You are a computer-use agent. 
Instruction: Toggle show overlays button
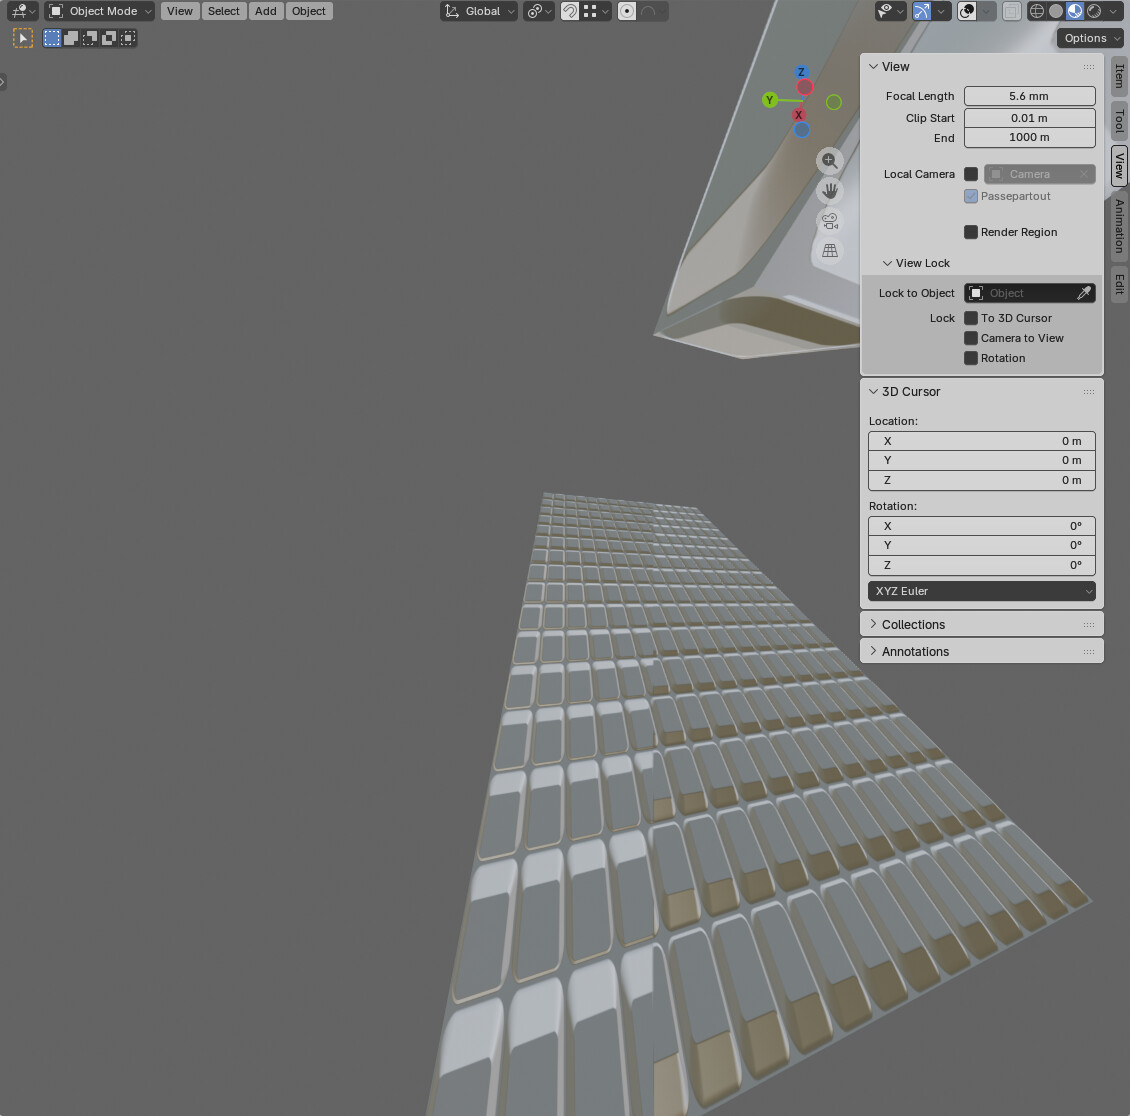click(966, 11)
